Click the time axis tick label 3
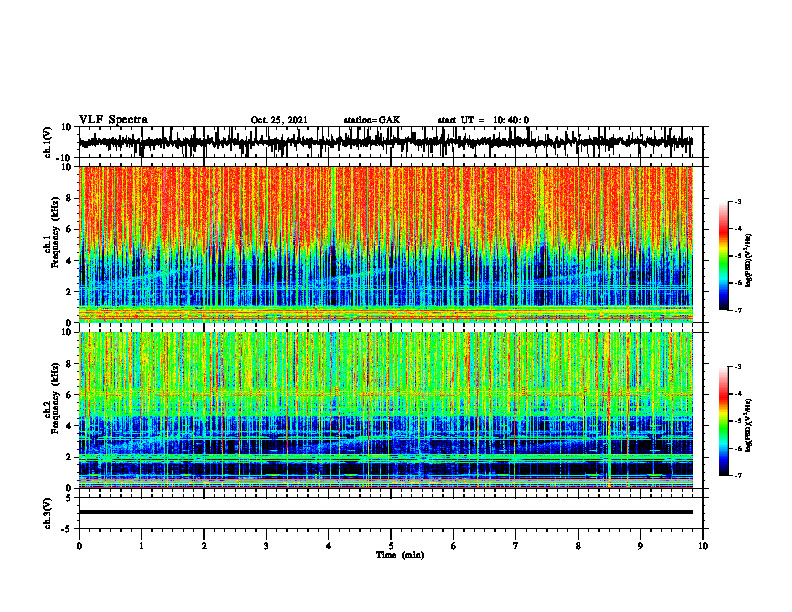The height and width of the screenshot is (612, 792). 266,546
